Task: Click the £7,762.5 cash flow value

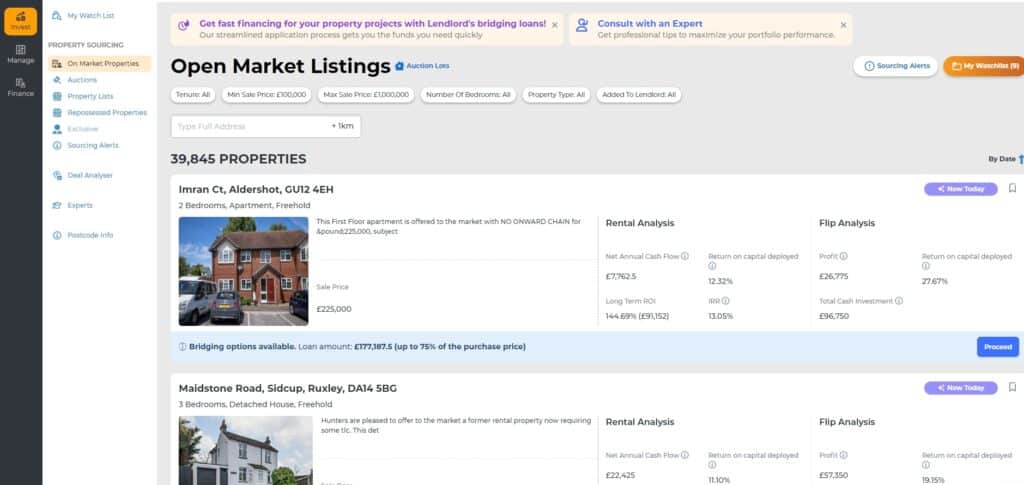Action: click(621, 276)
